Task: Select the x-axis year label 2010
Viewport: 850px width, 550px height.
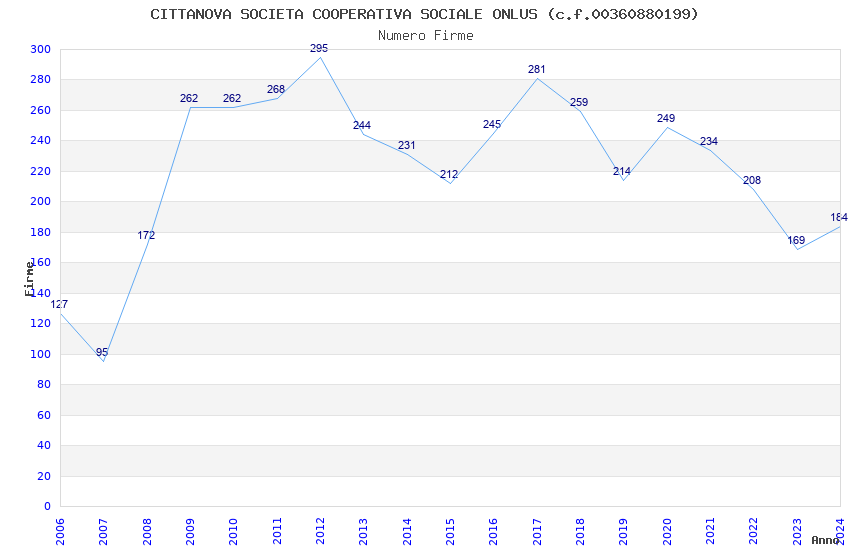Action: [x=233, y=531]
